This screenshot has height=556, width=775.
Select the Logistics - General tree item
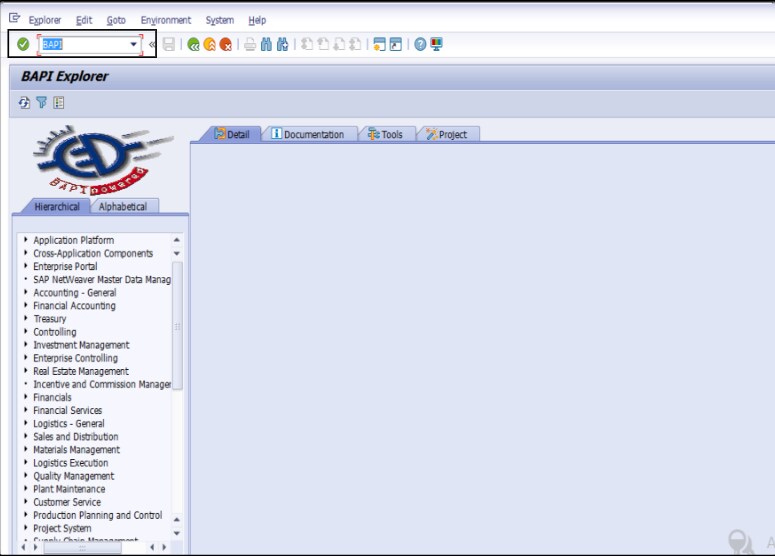tap(69, 424)
